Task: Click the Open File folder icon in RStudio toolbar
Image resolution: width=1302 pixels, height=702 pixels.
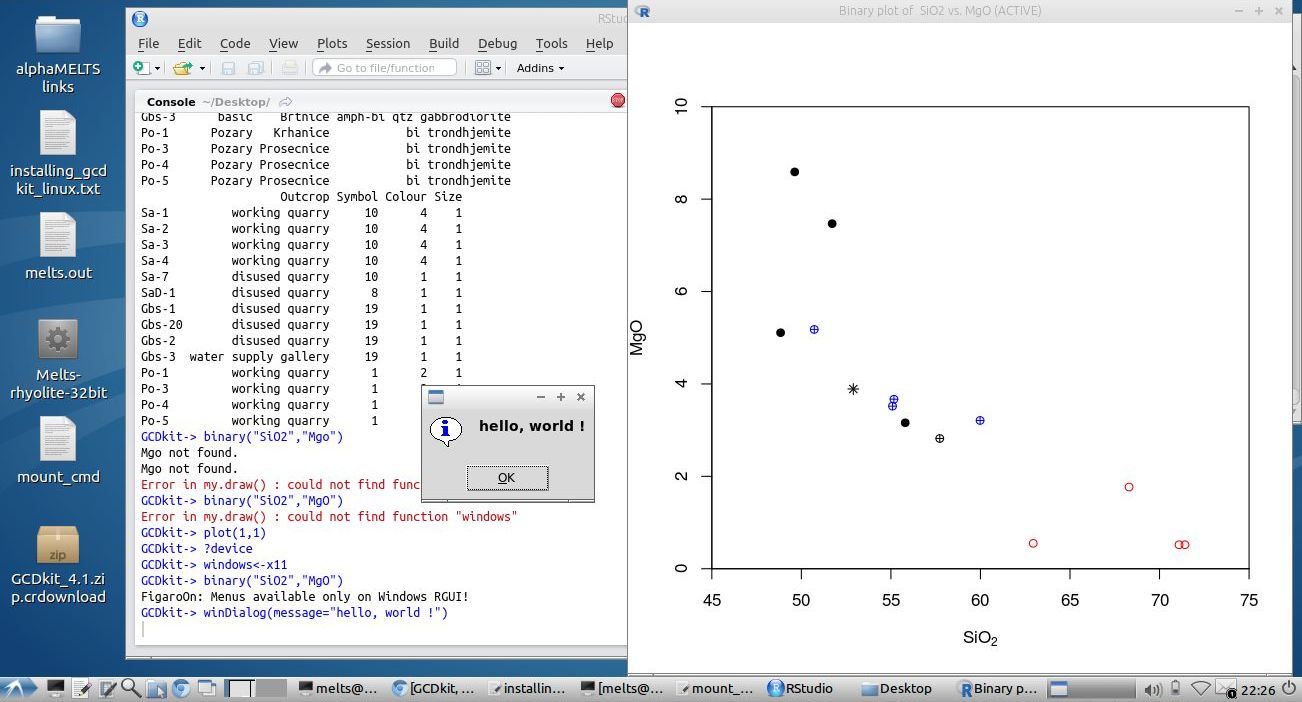Action: pos(180,68)
